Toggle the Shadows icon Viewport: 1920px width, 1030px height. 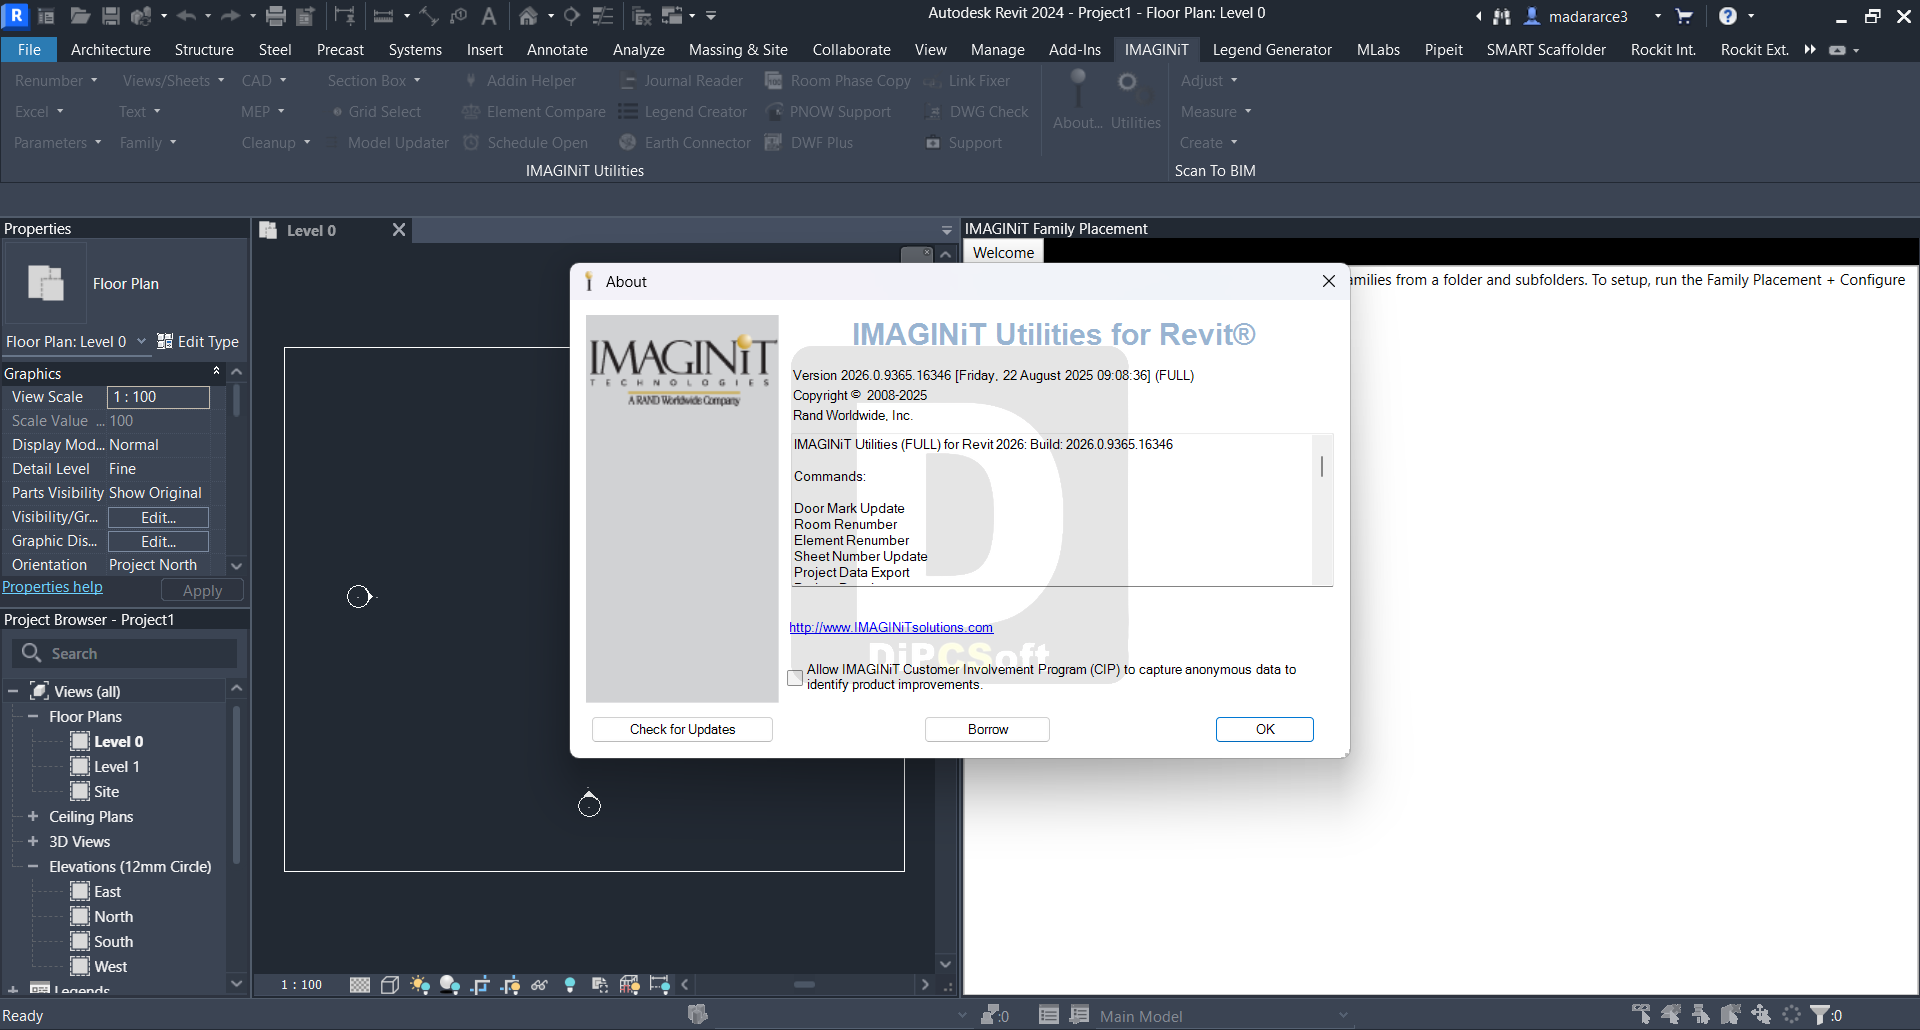(x=450, y=985)
